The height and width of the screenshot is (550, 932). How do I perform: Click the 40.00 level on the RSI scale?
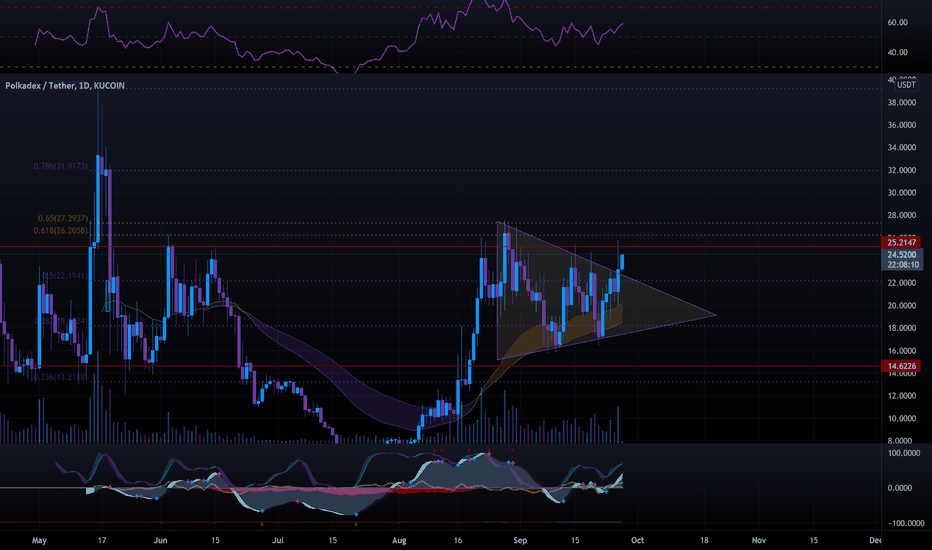(x=898, y=52)
